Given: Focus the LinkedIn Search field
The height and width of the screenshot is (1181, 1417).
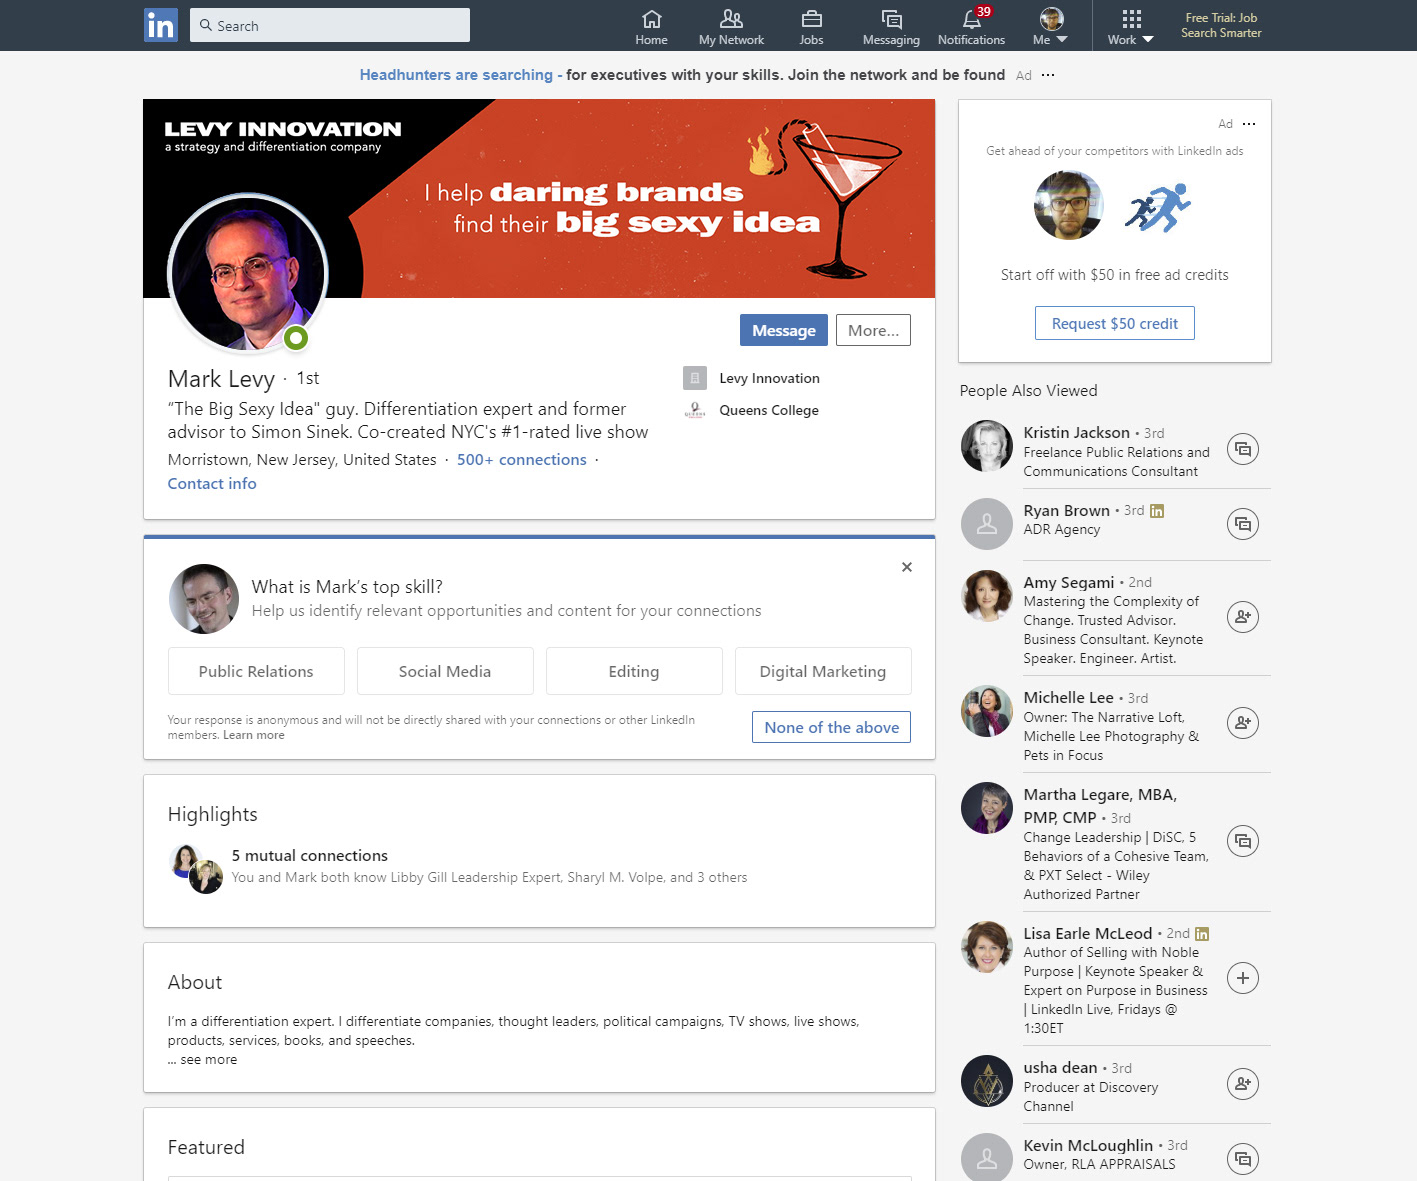Looking at the screenshot, I should click(330, 25).
